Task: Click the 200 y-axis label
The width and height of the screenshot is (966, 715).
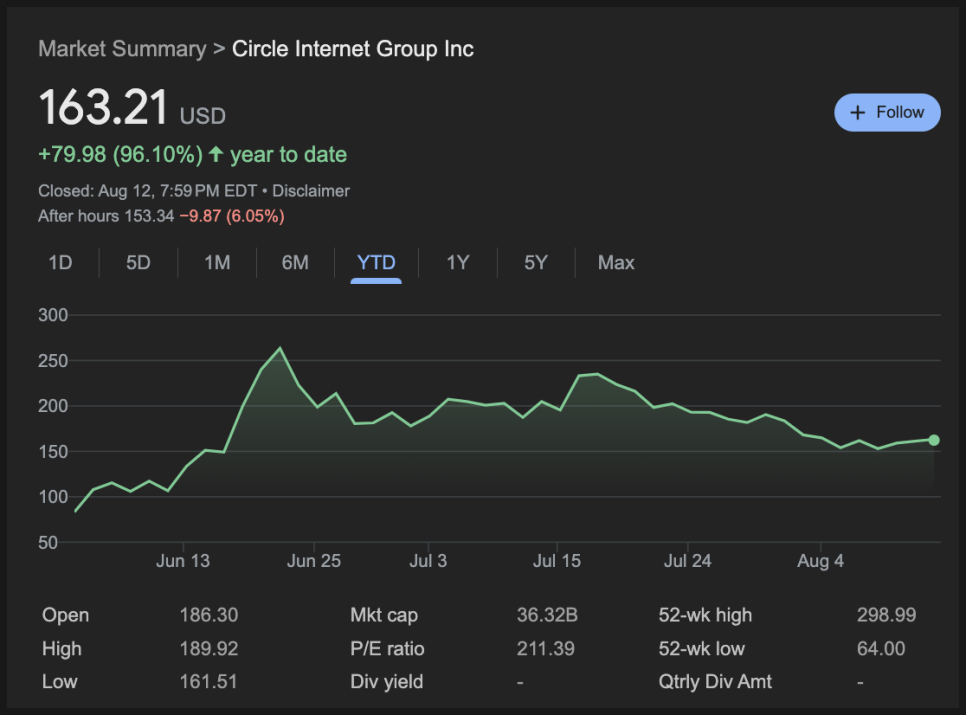Action: (x=53, y=406)
